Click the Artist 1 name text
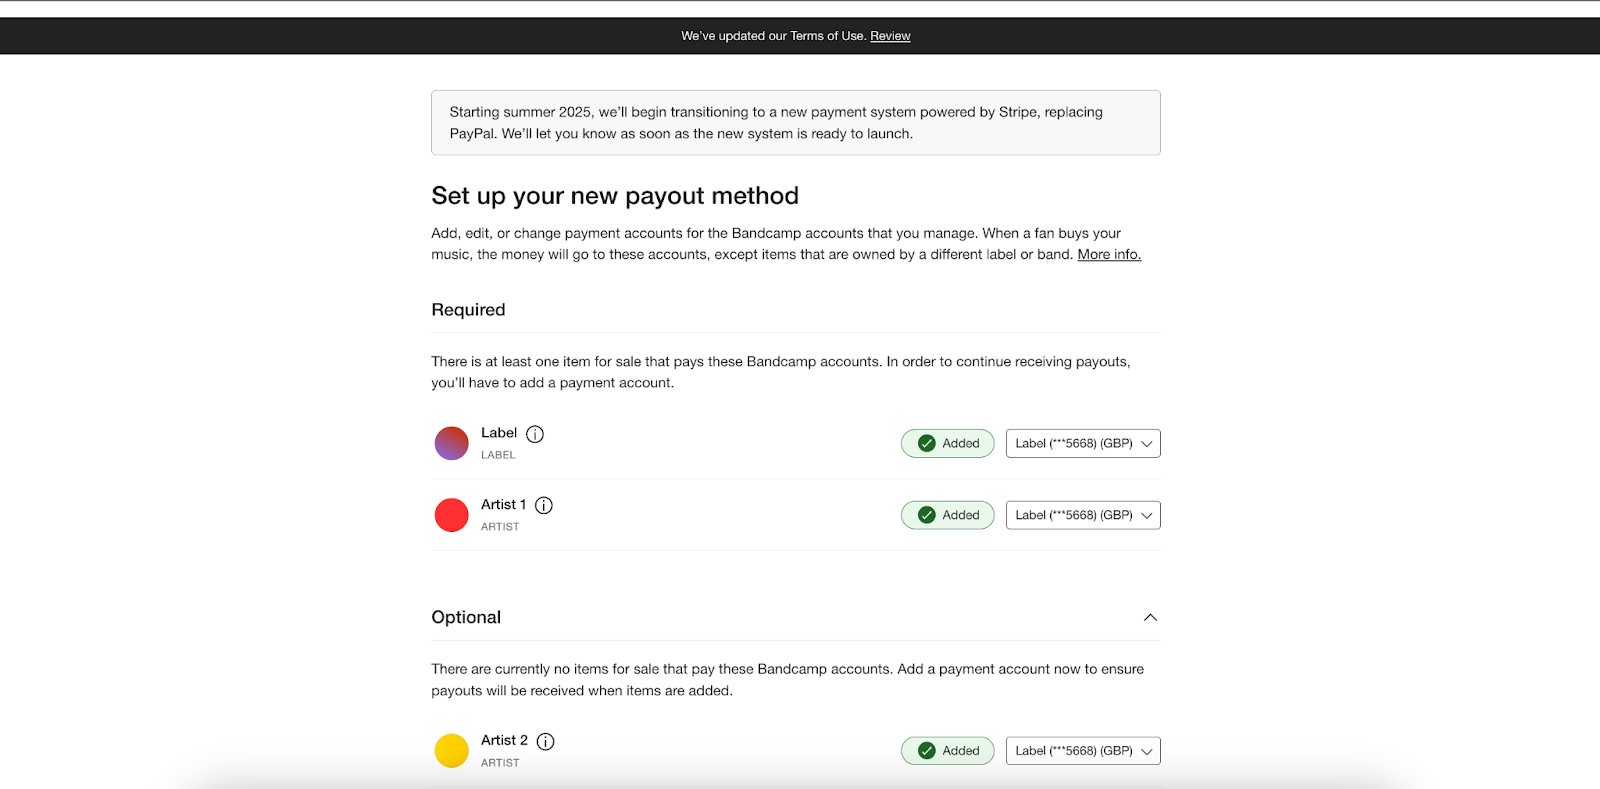Screen dimensions: 1600x789 pos(503,505)
